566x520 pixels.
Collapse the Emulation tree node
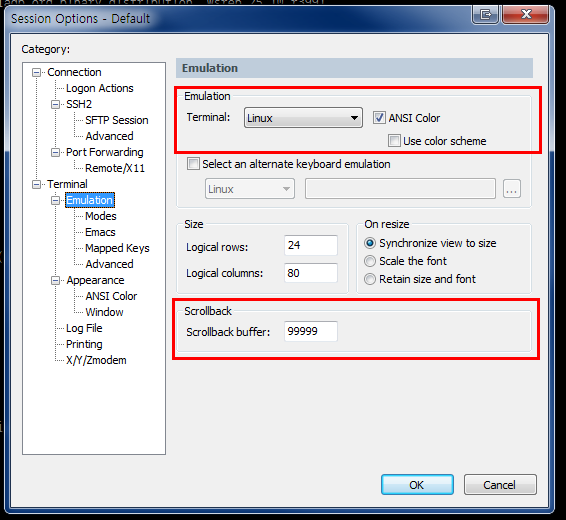[55, 200]
